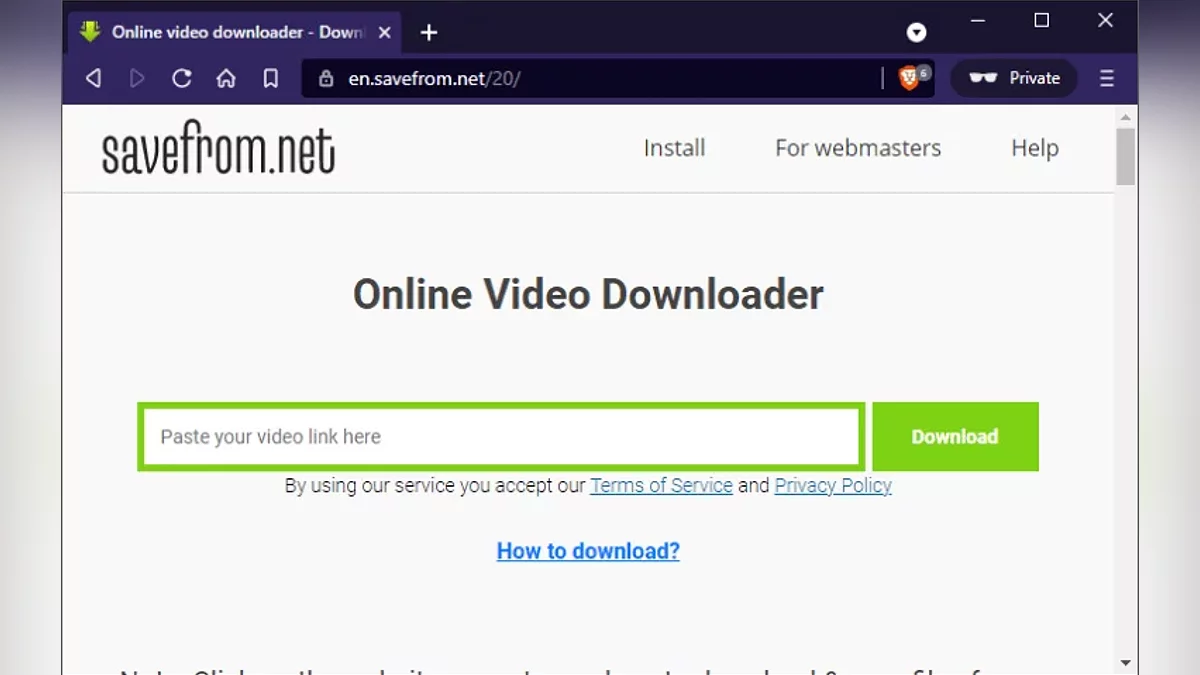The height and width of the screenshot is (675, 1200).
Task: Click the Online Video Downloader heading
Action: pyautogui.click(x=588, y=295)
